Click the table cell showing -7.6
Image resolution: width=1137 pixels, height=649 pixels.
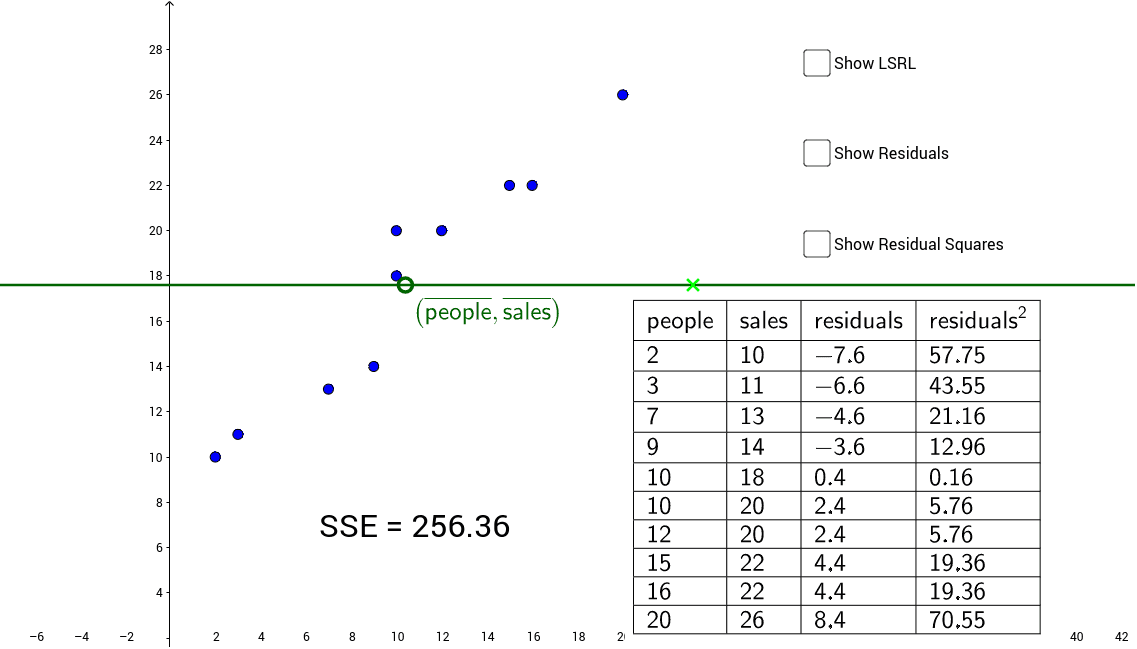point(858,355)
